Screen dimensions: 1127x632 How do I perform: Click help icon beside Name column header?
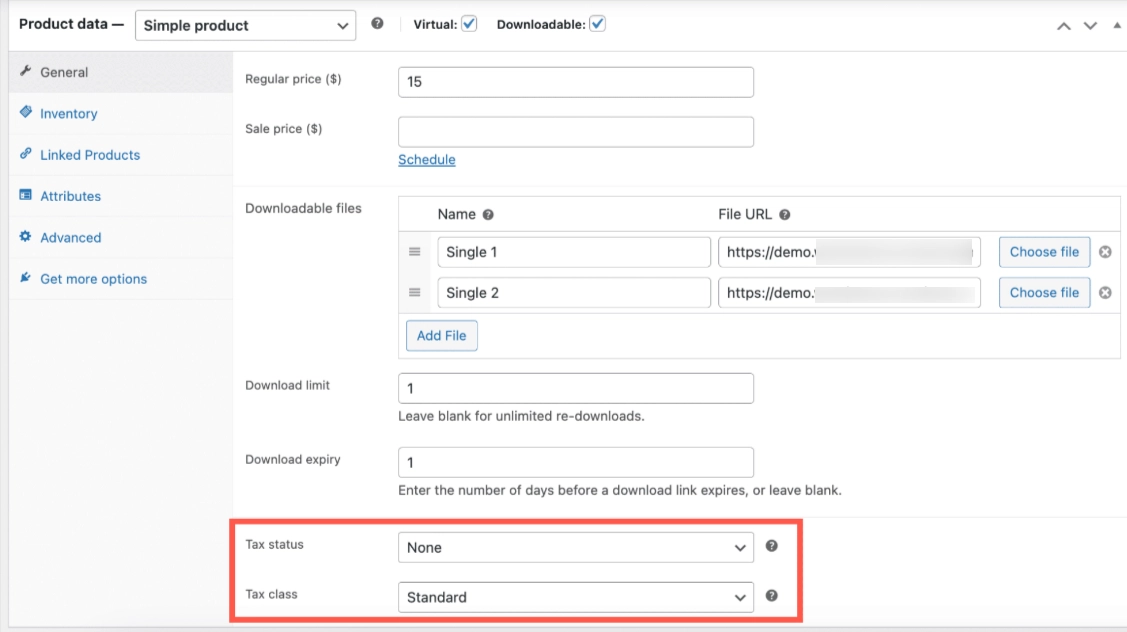[x=488, y=215]
